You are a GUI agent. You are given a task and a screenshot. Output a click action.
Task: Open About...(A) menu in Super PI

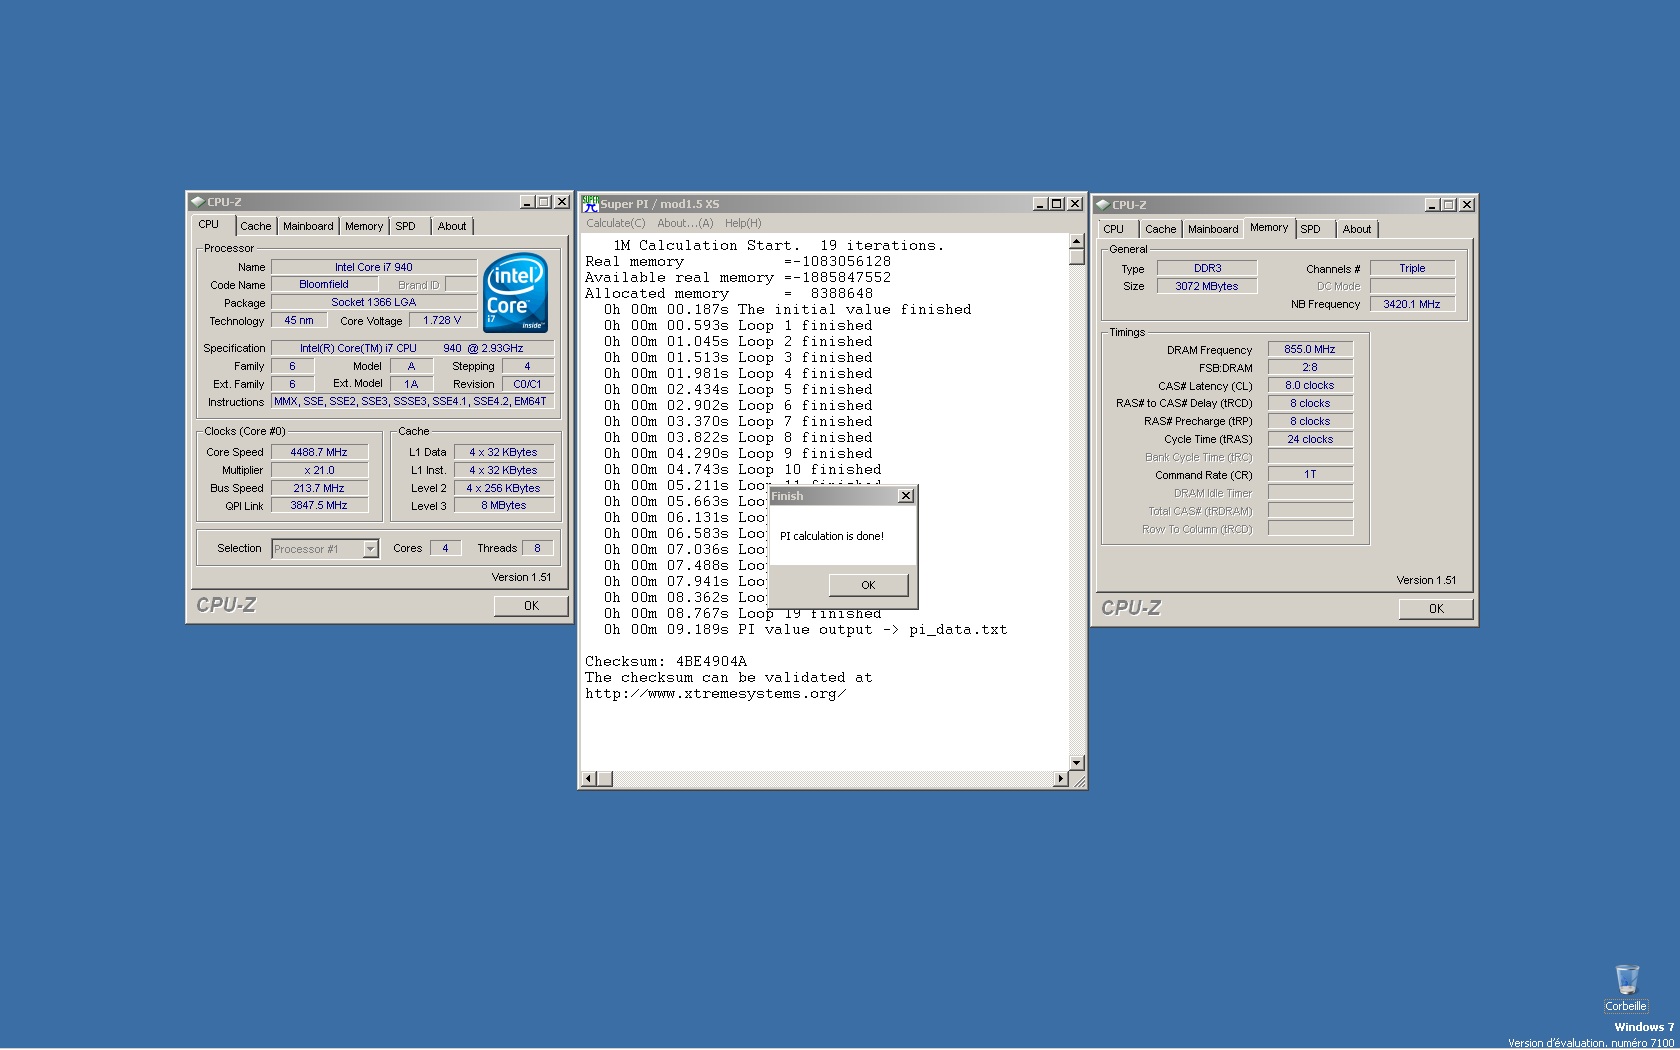[x=685, y=223]
